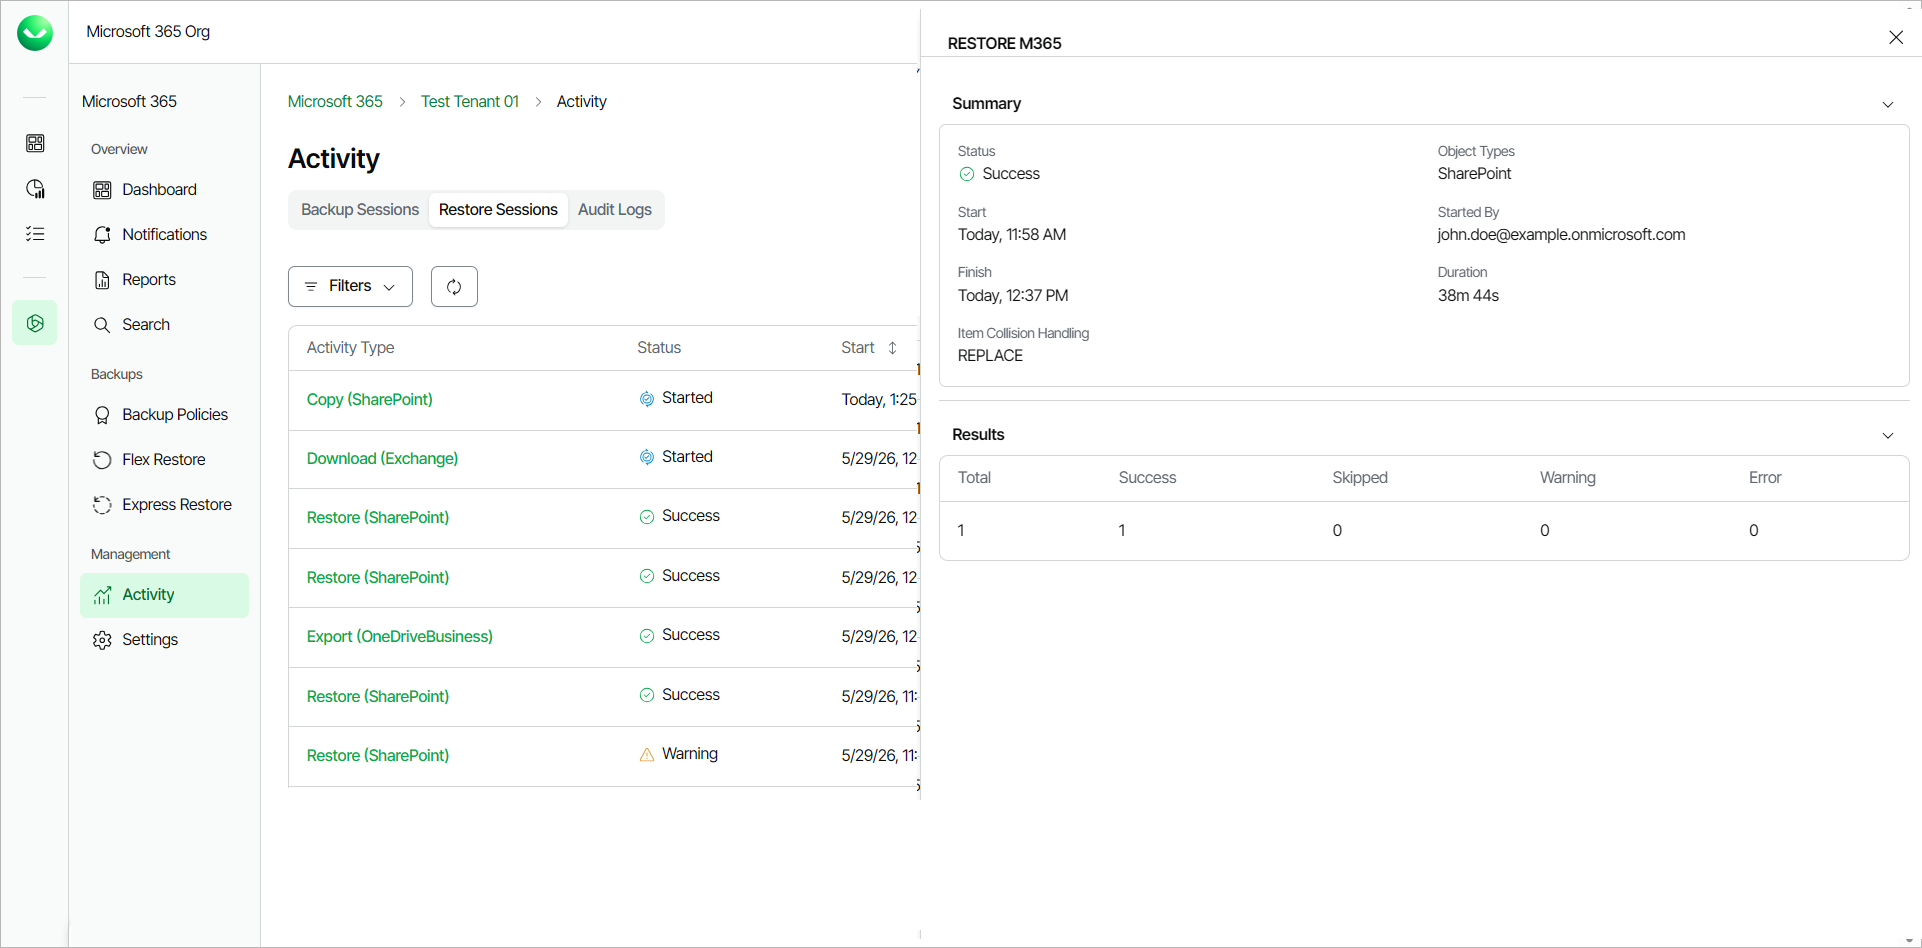Open the reports chart icon in left rail

point(35,189)
